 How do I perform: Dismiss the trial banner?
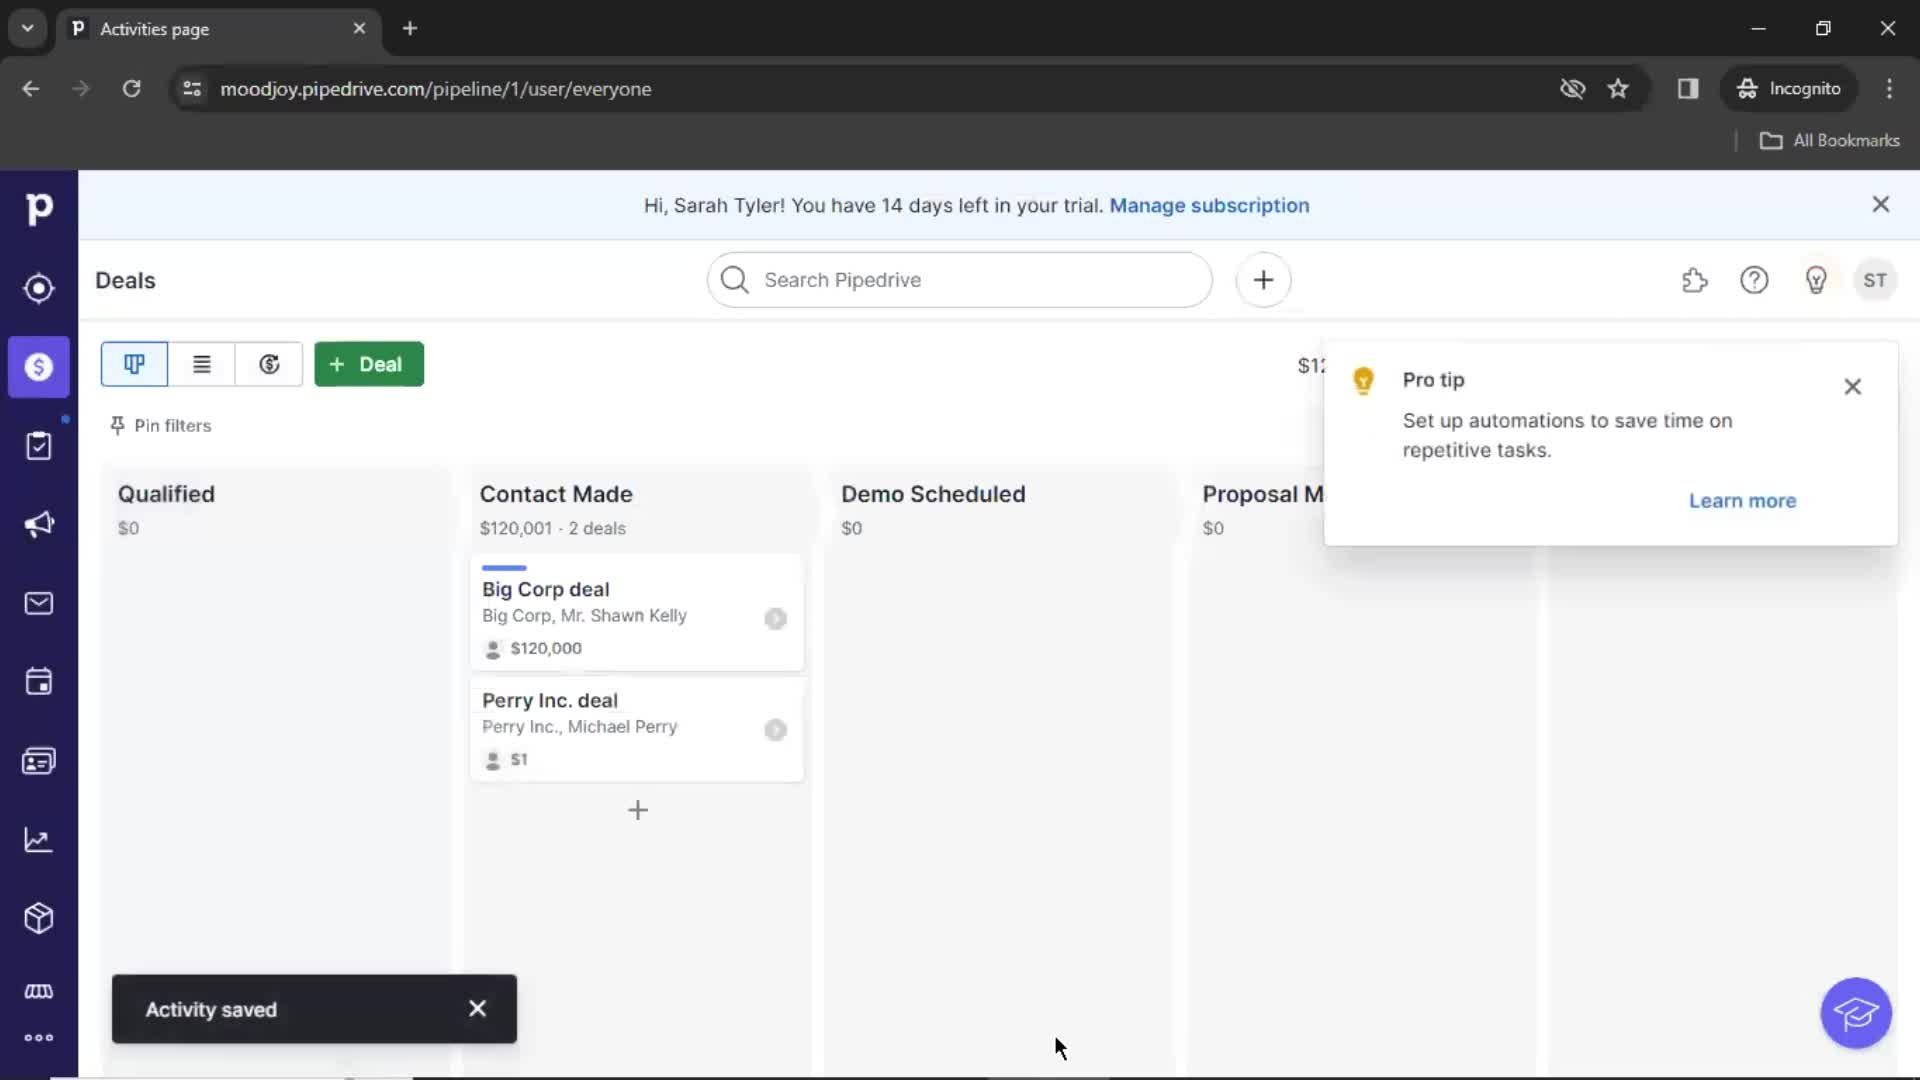coord(1881,204)
